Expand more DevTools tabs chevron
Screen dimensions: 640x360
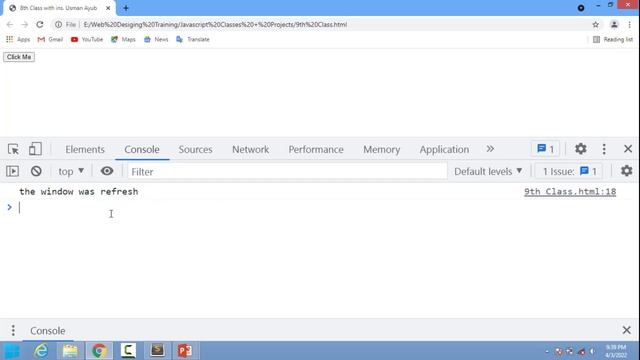[490, 149]
